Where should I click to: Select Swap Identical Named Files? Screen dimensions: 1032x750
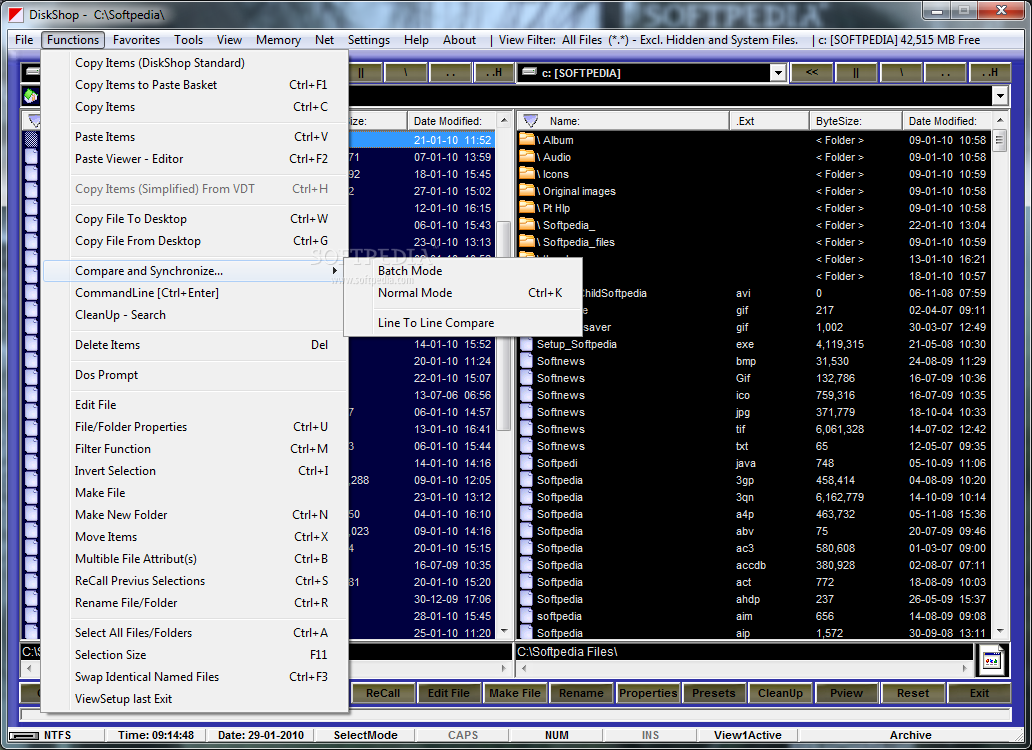[x=195, y=676]
